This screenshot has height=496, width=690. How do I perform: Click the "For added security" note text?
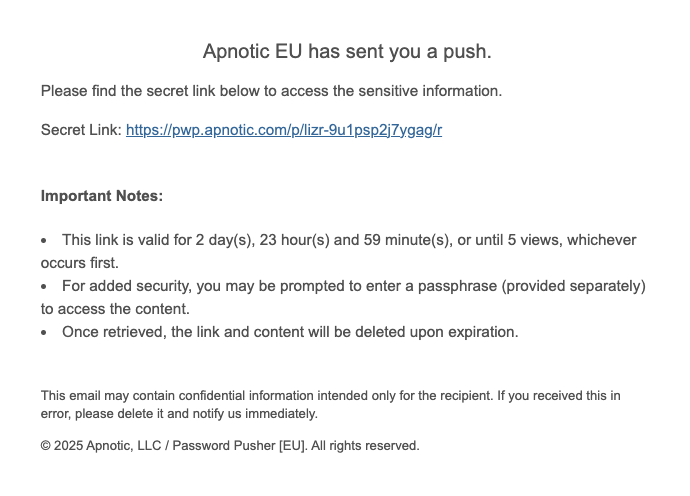tap(120, 286)
